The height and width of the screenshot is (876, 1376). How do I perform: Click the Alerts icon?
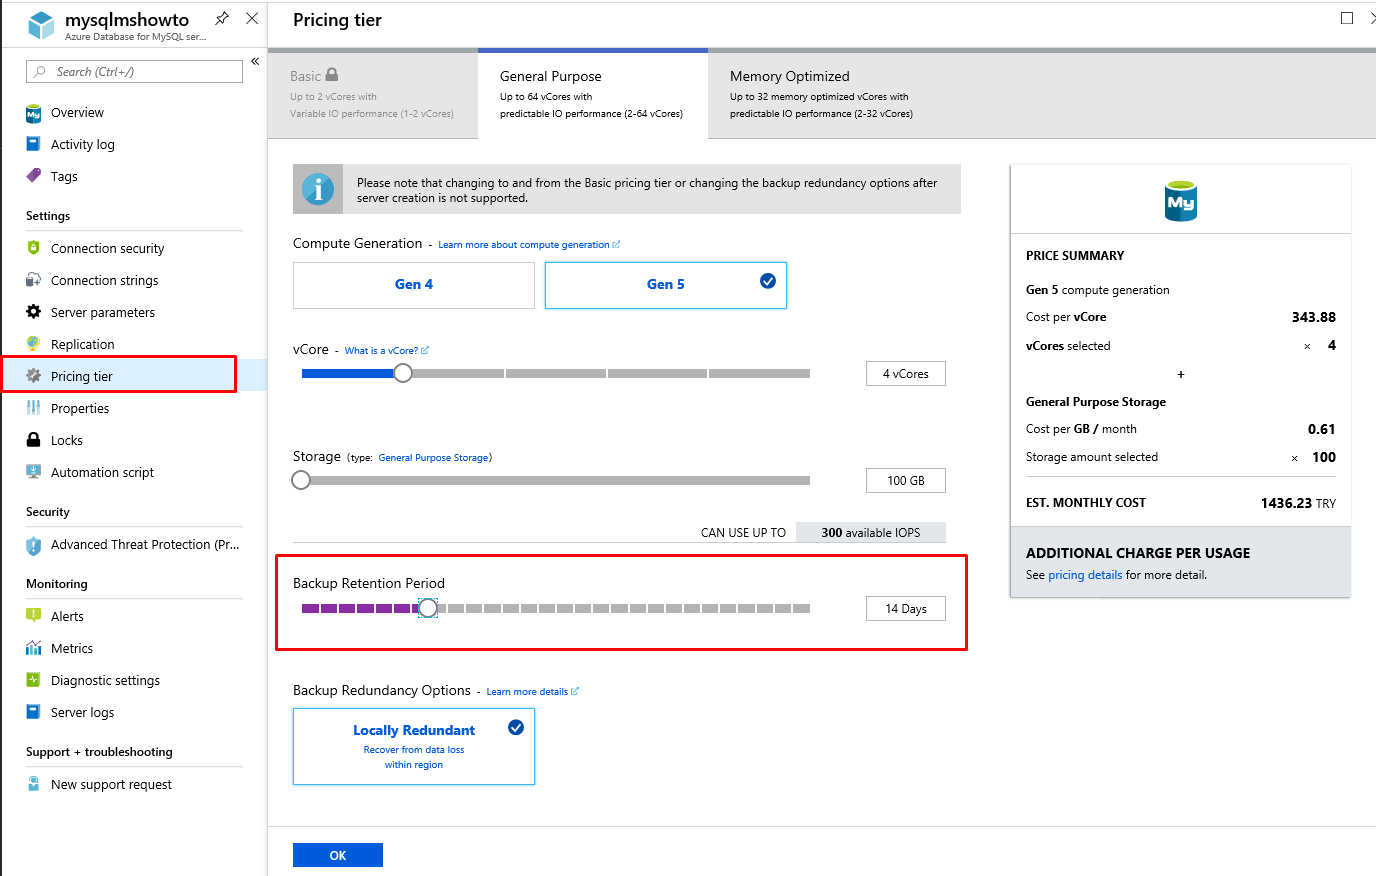pyautogui.click(x=34, y=616)
